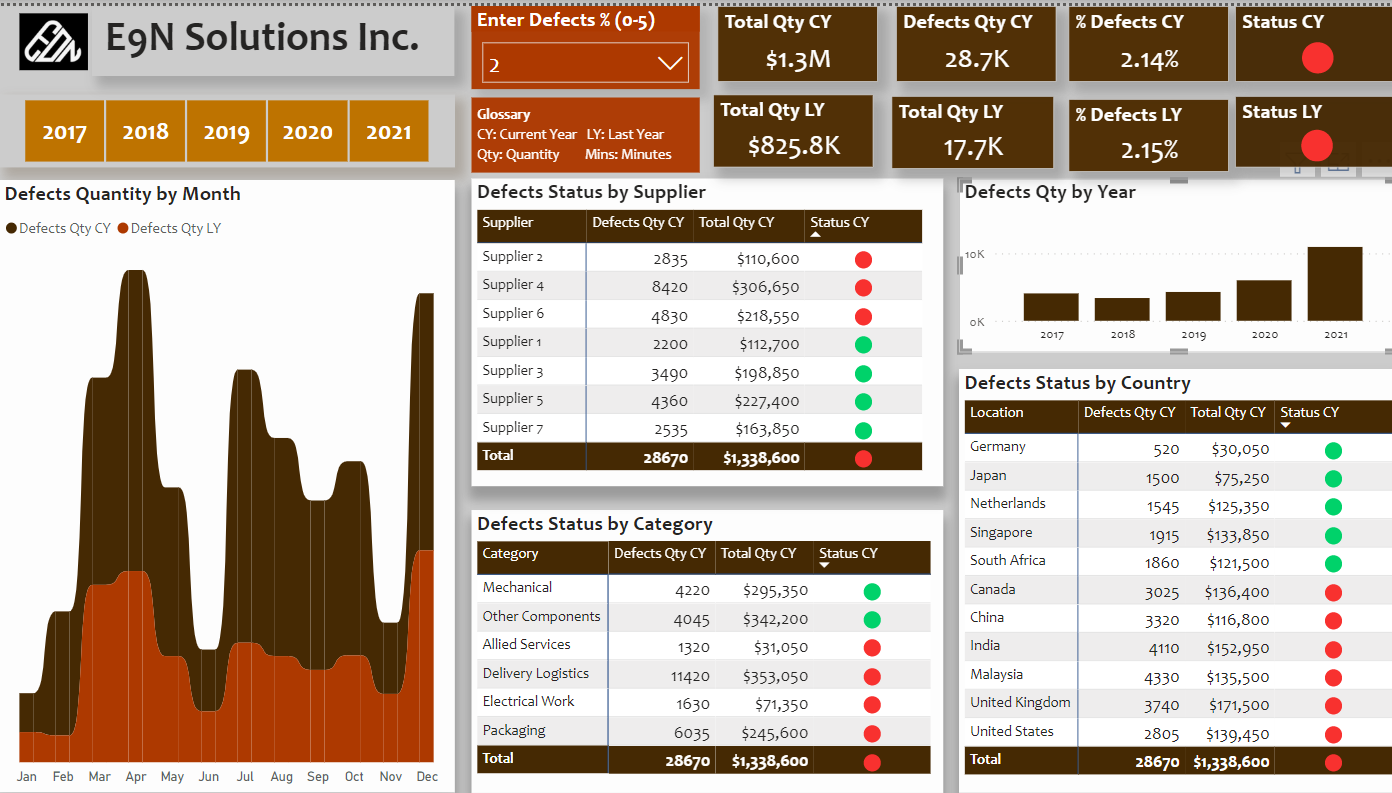The image size is (1392, 793).
Task: Click the red status circle for Delivery Logistics
Action: (871, 676)
